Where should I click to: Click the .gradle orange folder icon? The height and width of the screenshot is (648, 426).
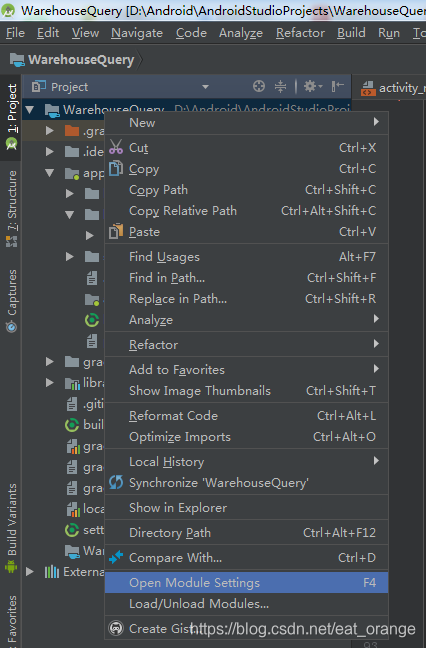(x=72, y=131)
